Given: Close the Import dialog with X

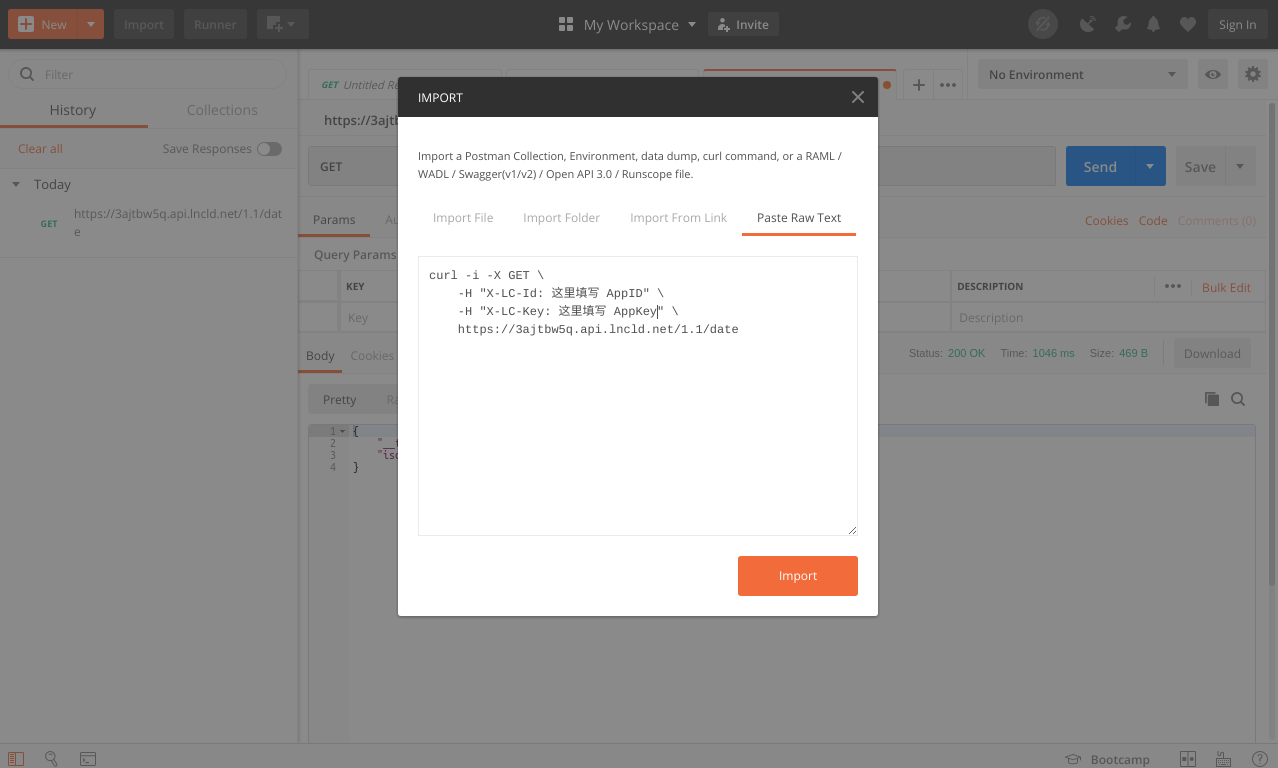Looking at the screenshot, I should click(x=857, y=97).
